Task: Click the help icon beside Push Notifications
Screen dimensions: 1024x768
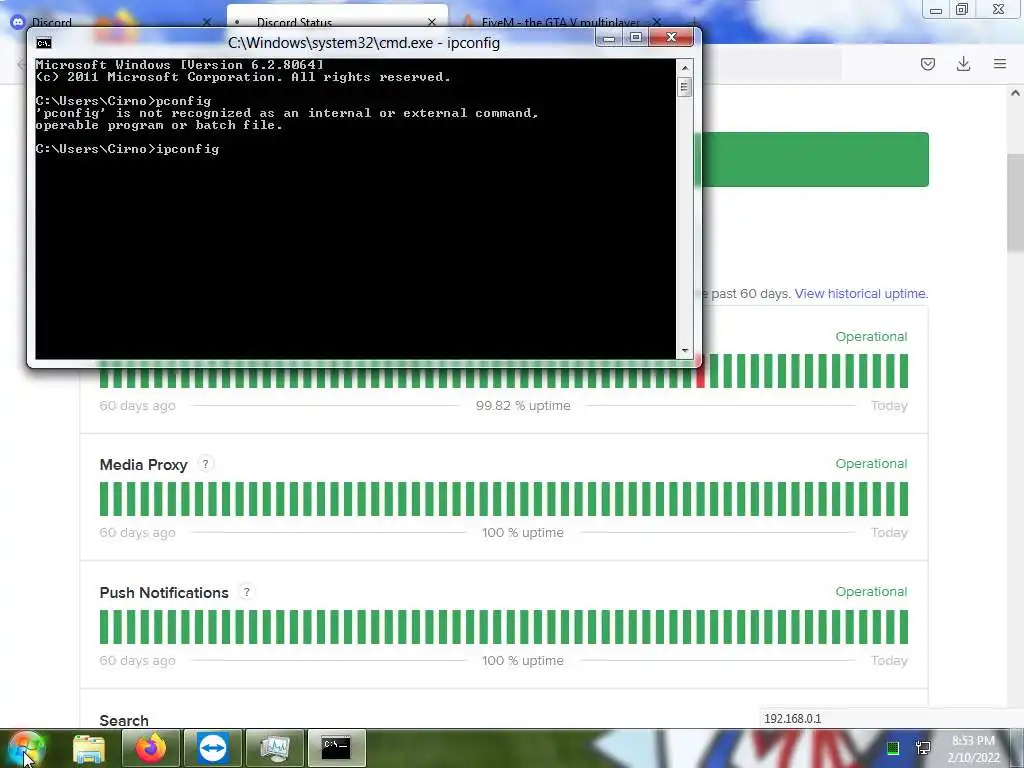Action: click(246, 592)
